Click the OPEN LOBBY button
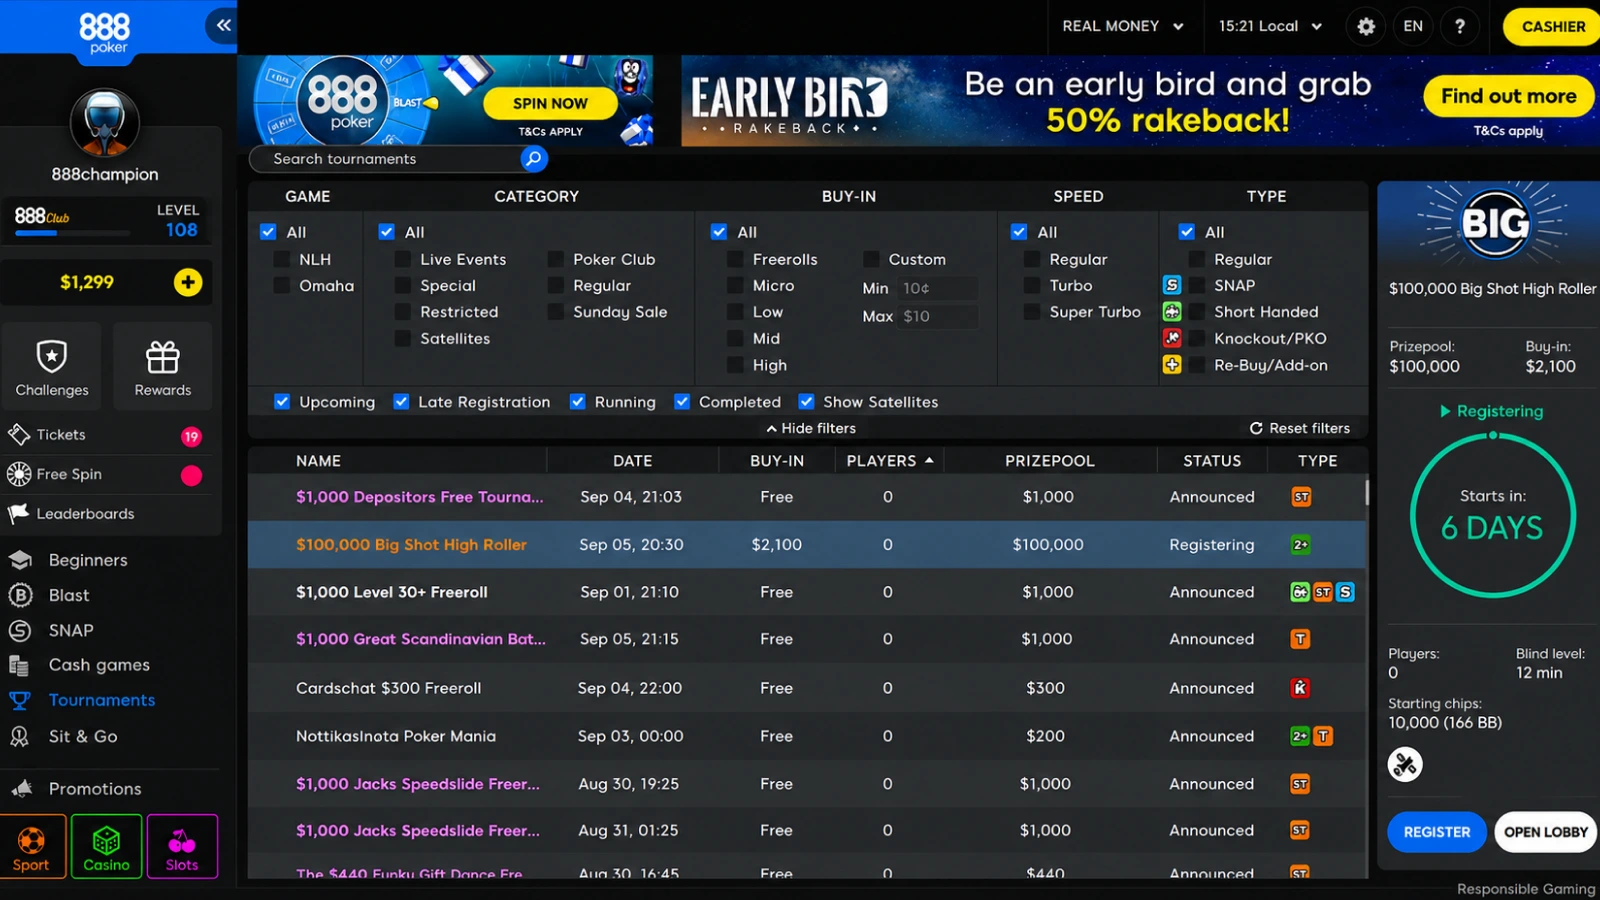1600x900 pixels. point(1545,832)
